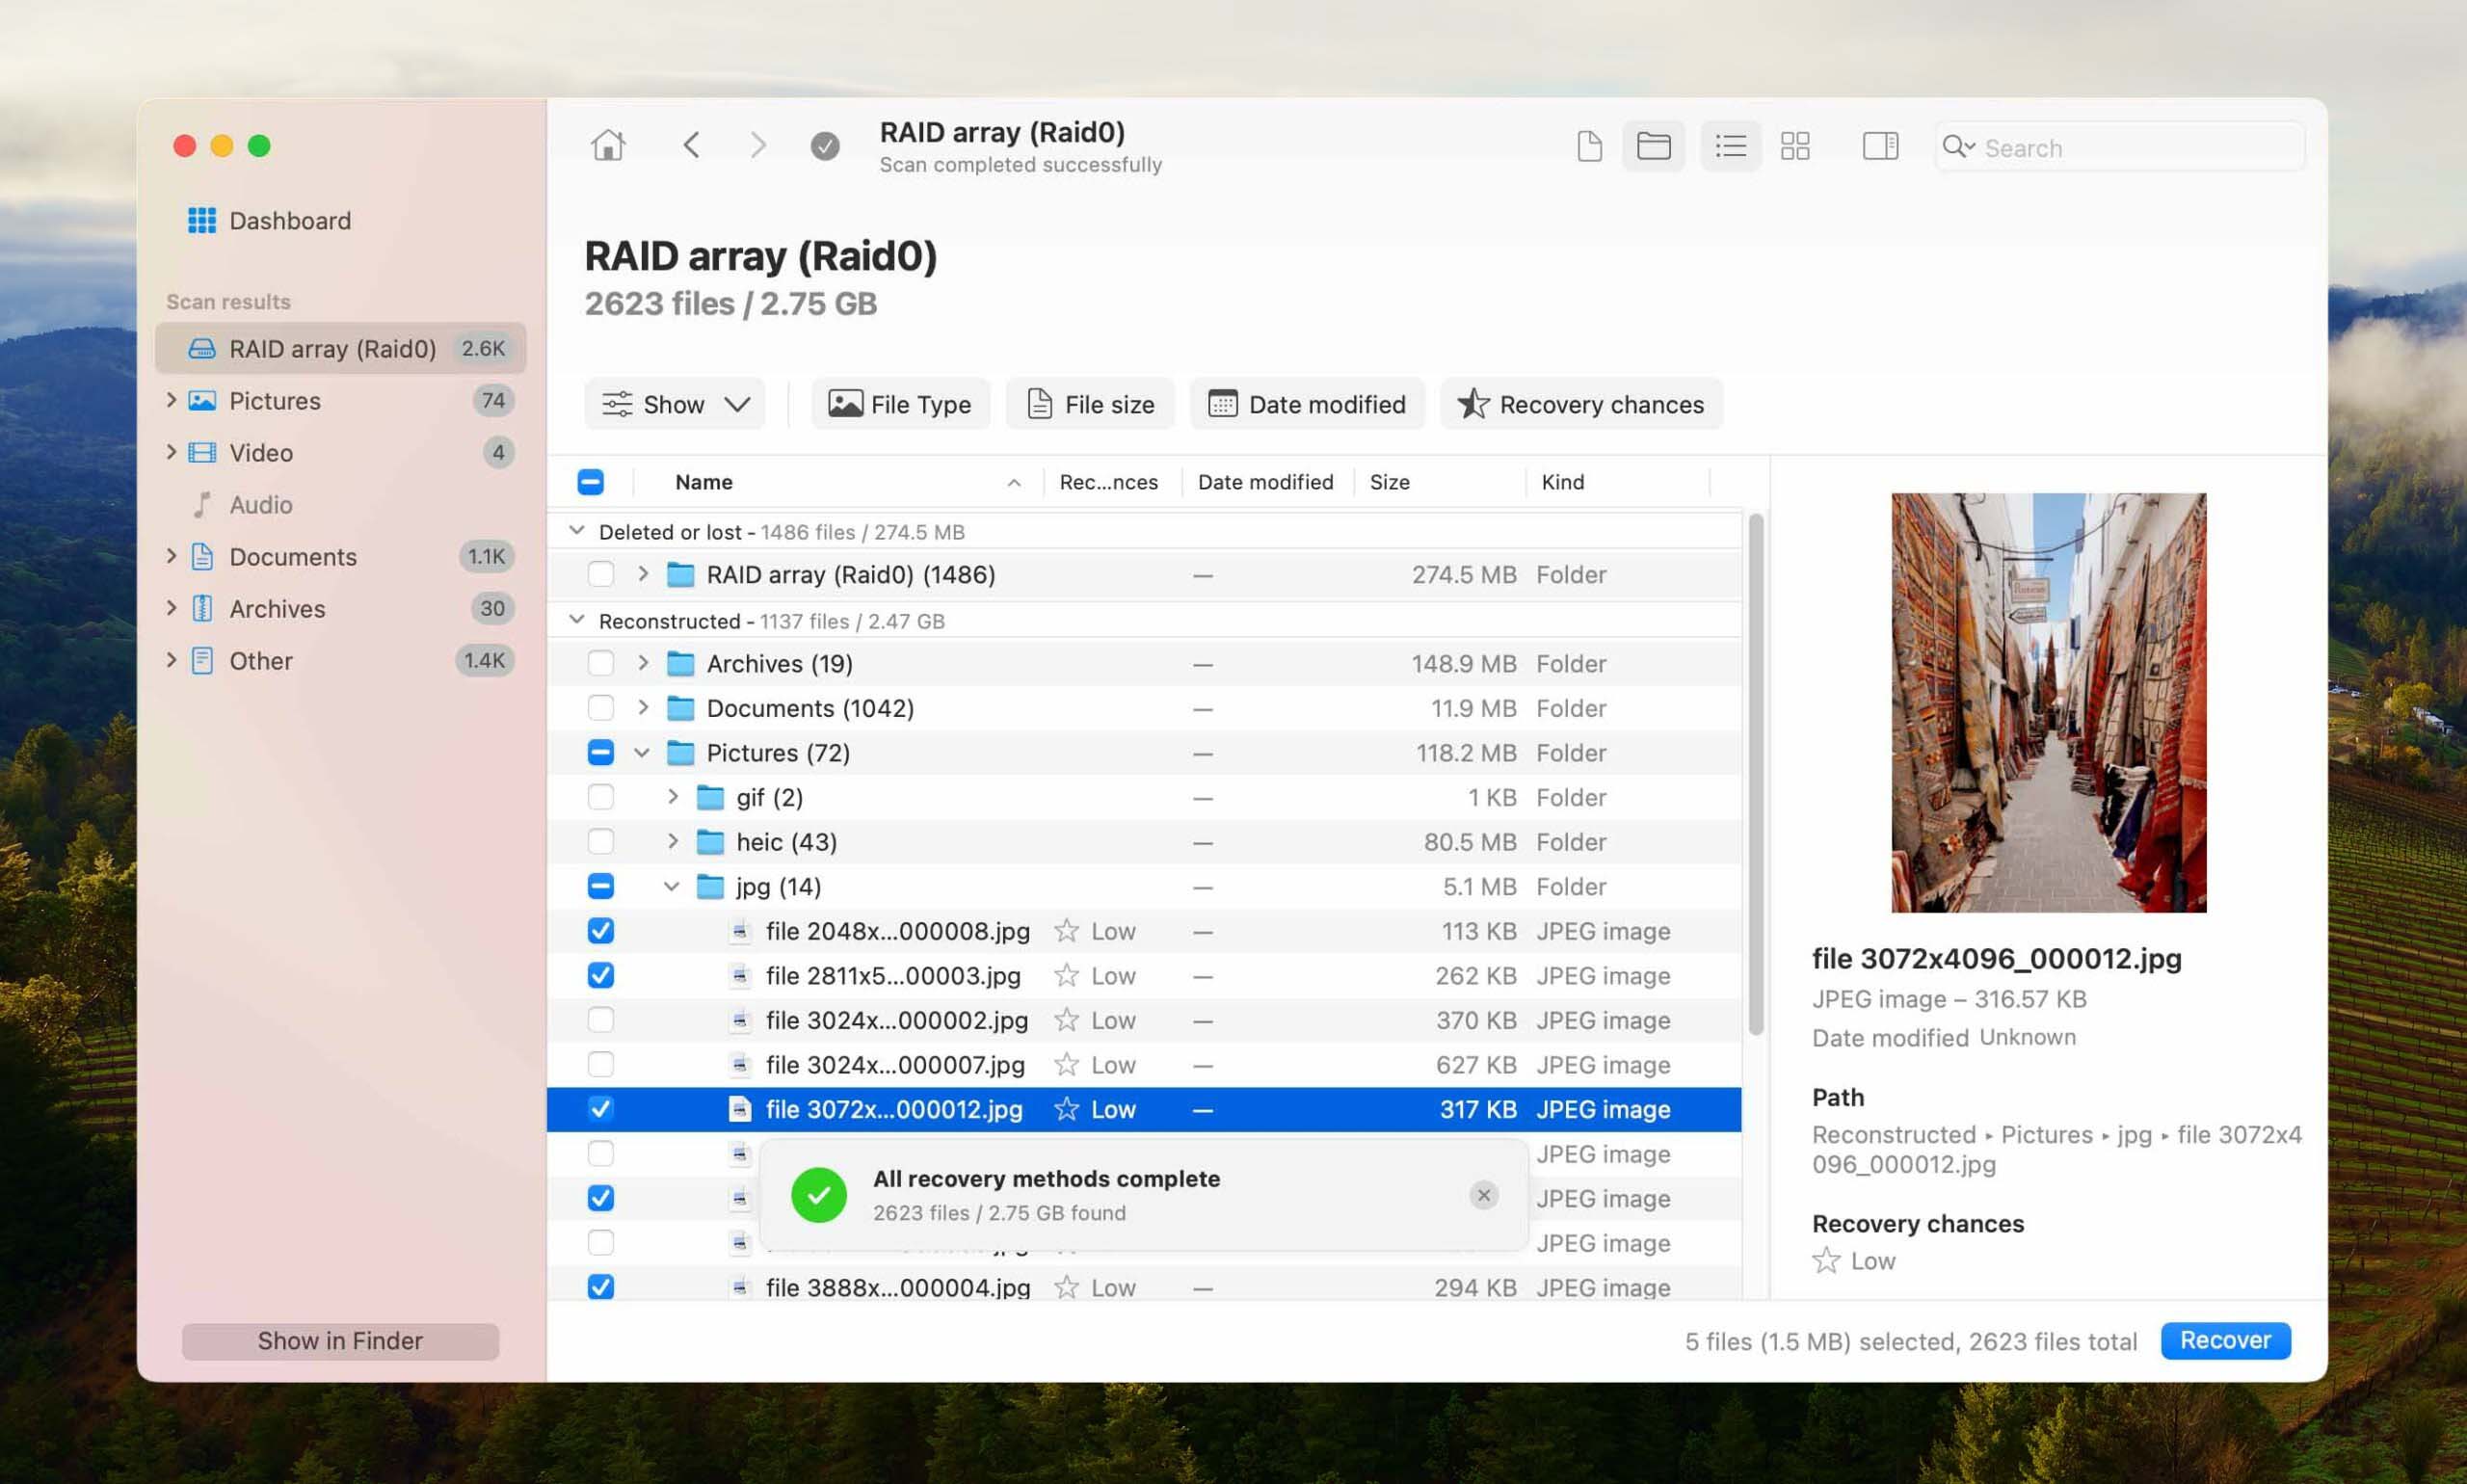
Task: Switch to grid view icon
Action: point(1794,146)
